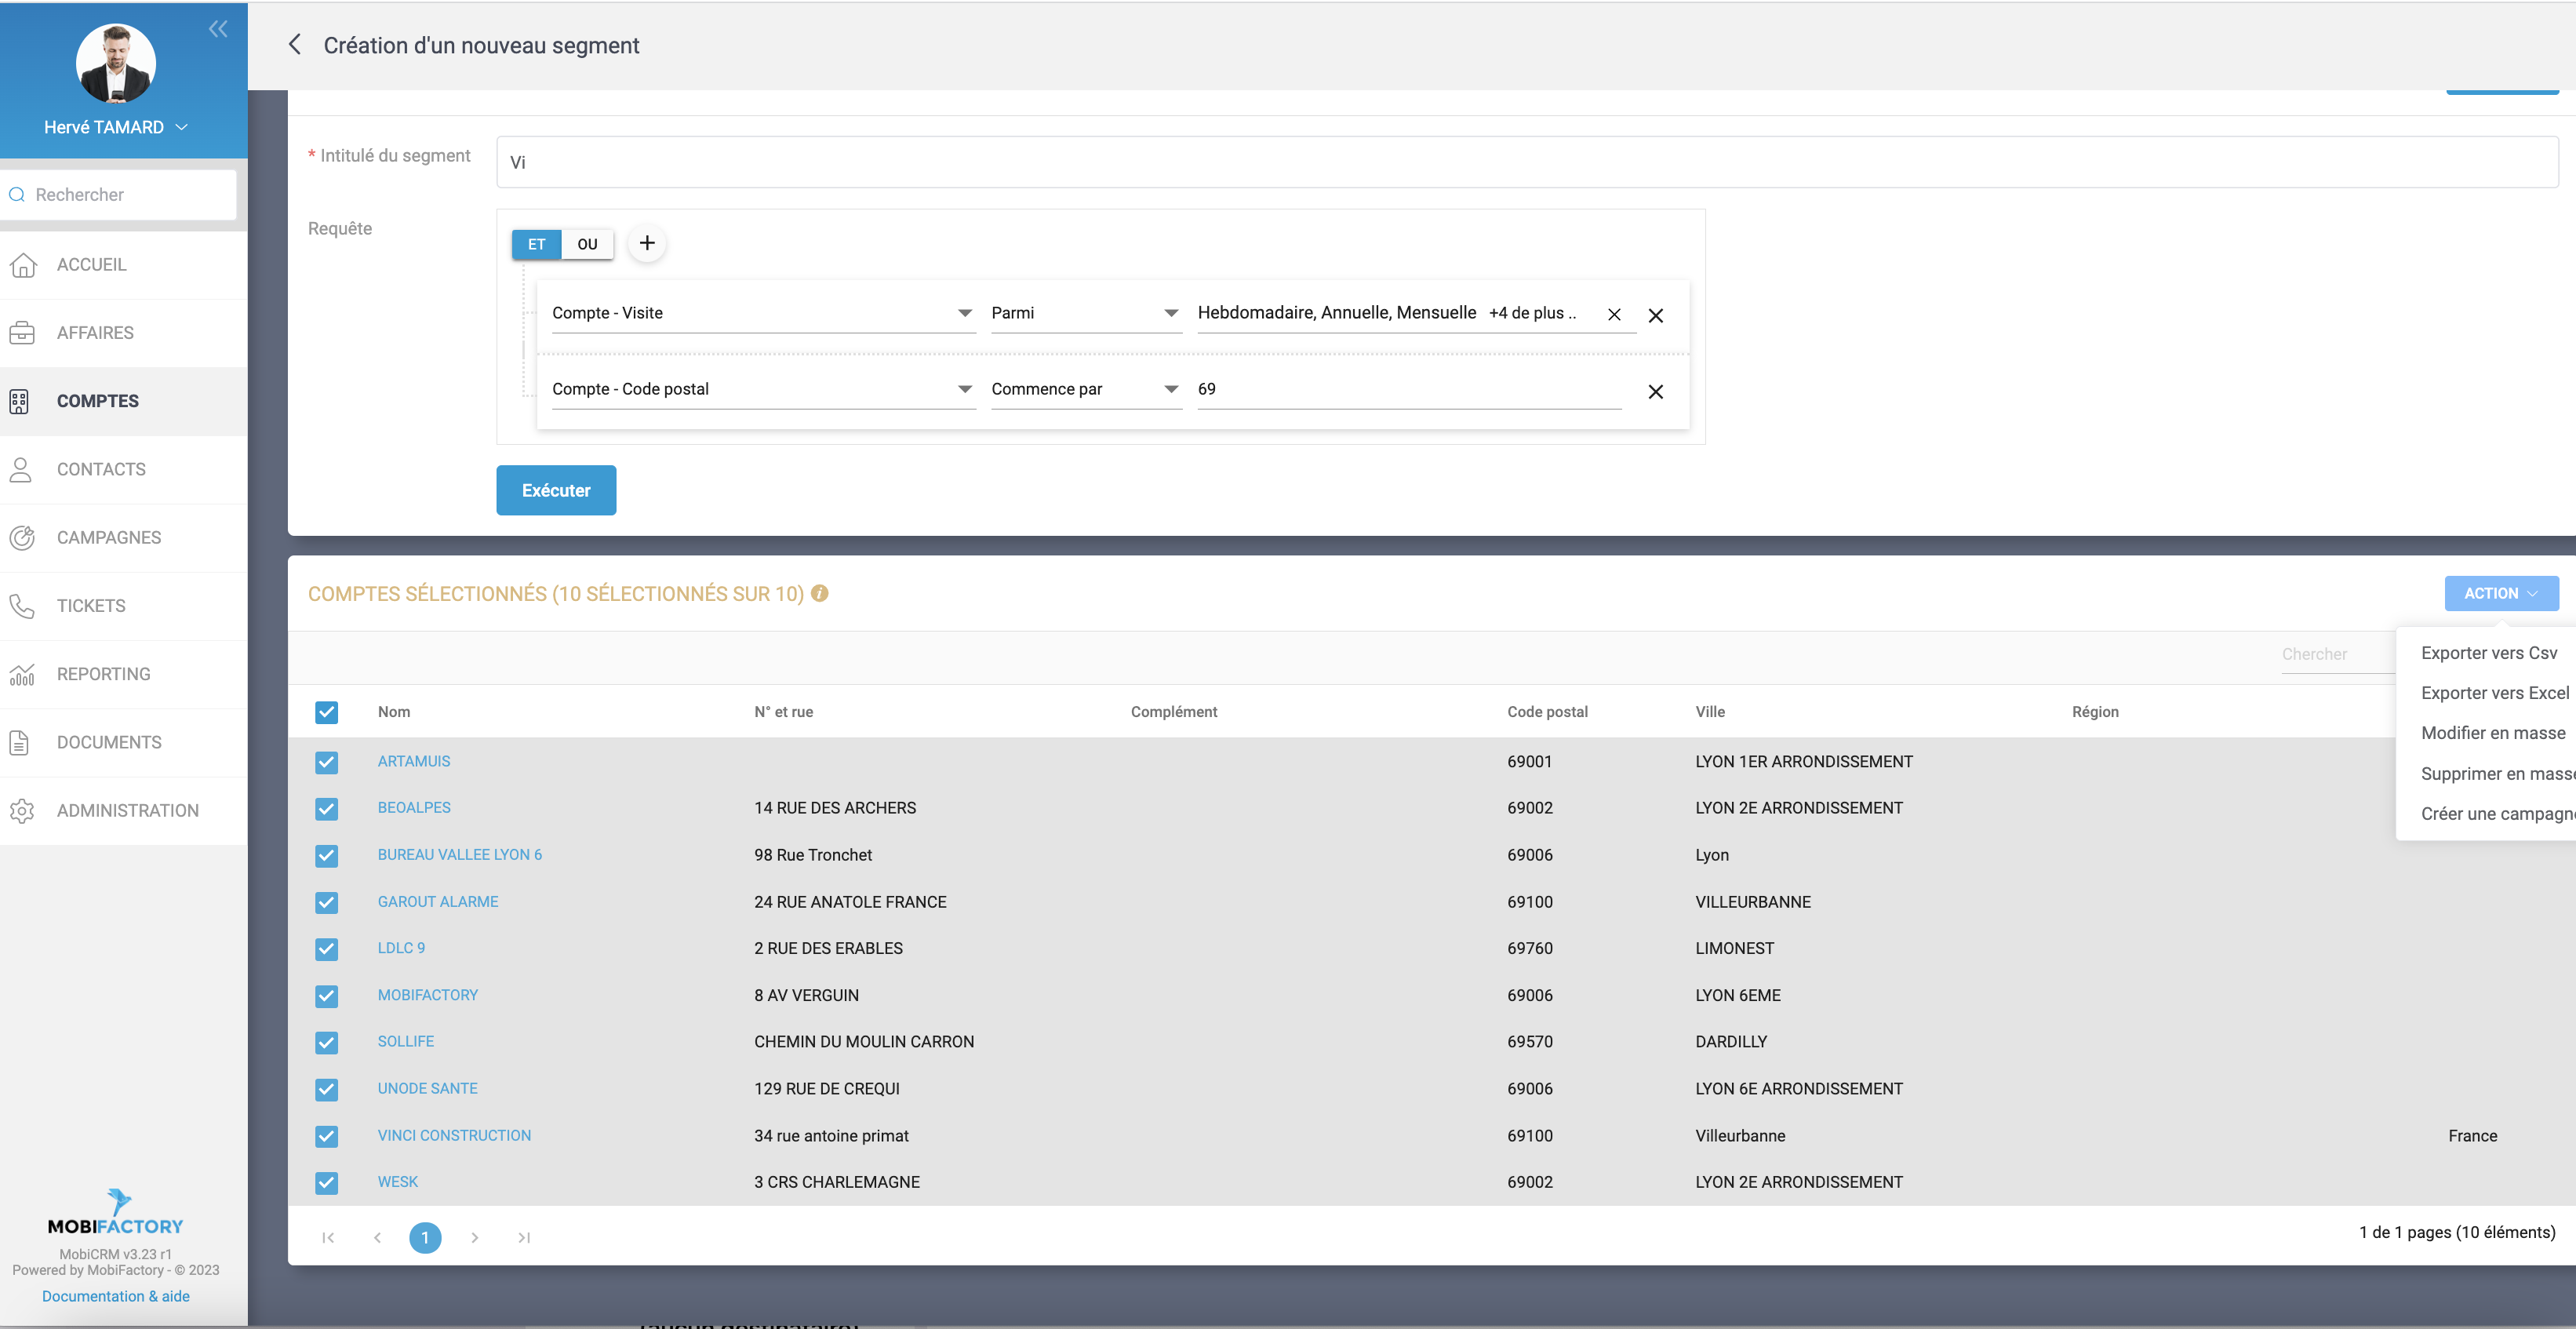
Task: Clear selected Visite values with small X
Action: click(1613, 315)
